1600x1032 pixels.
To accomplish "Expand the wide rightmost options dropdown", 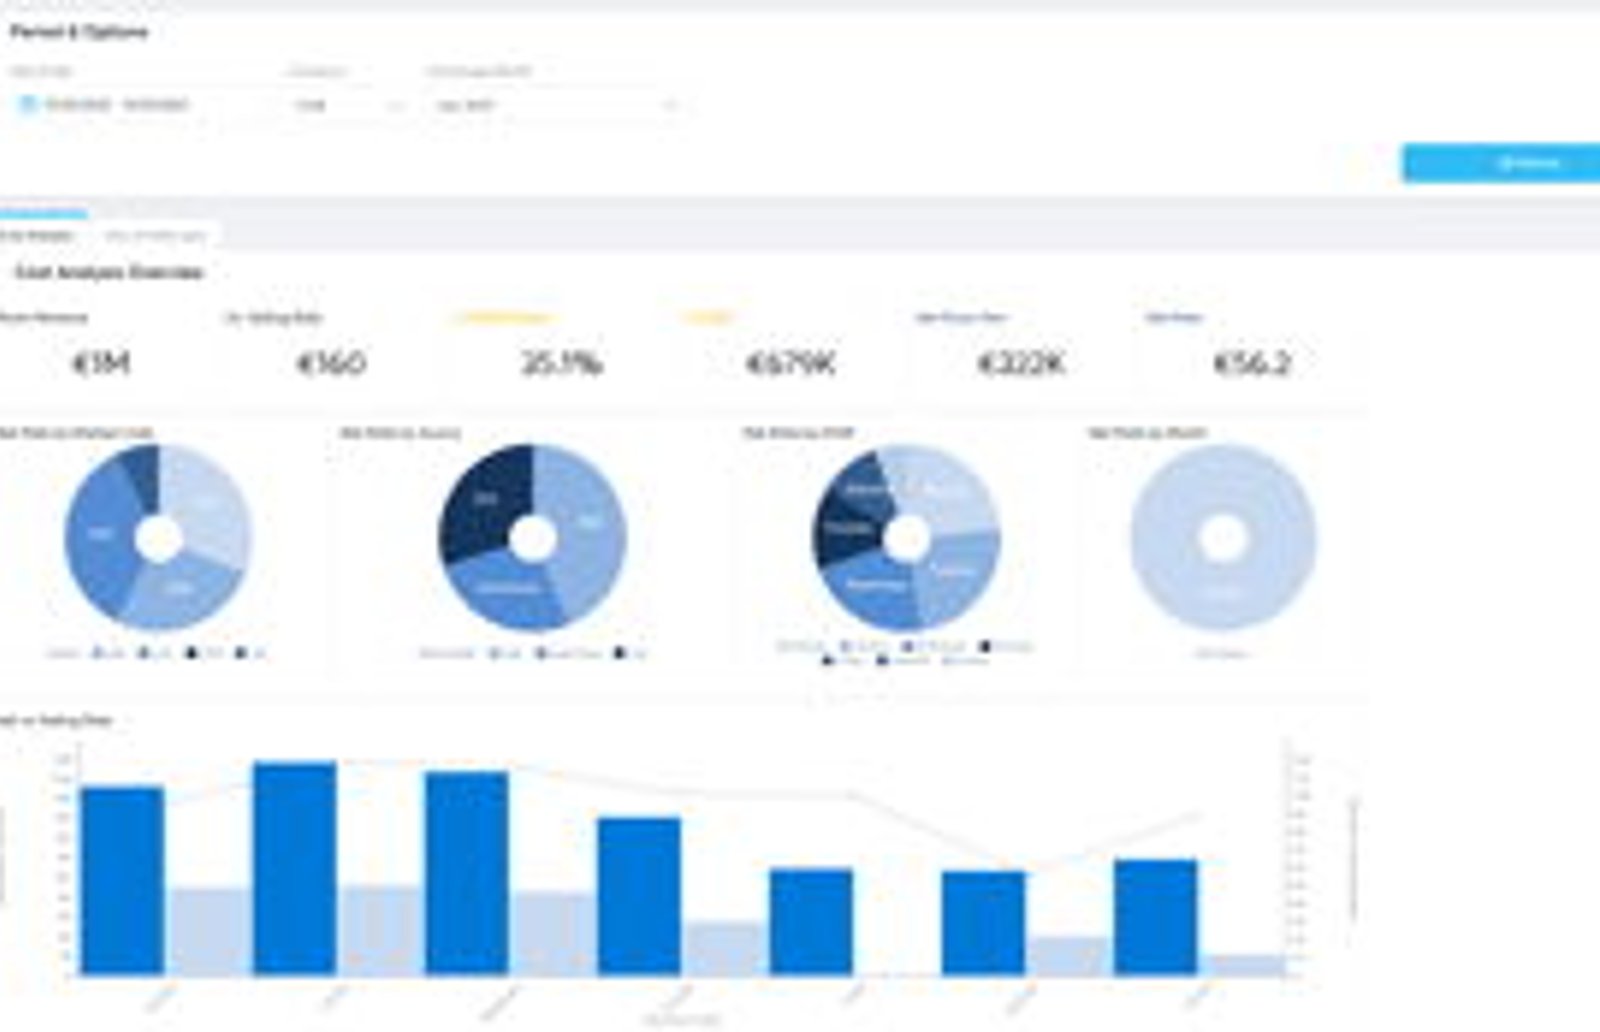I will [x=554, y=105].
